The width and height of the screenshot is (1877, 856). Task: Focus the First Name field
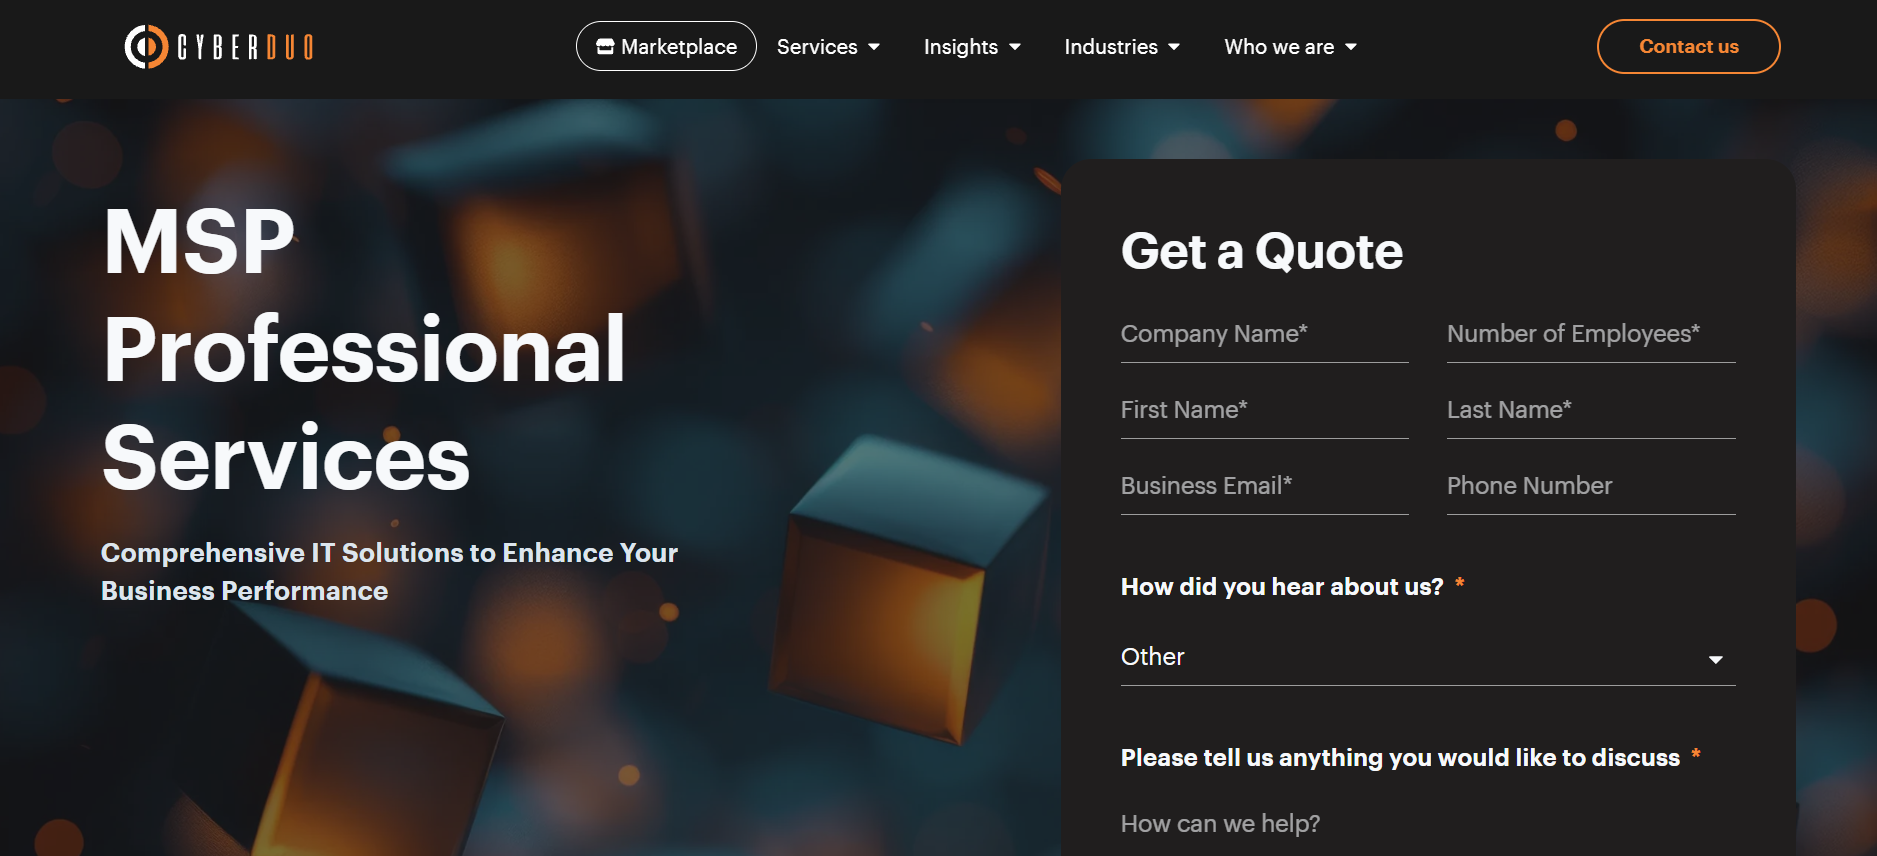(1264, 411)
